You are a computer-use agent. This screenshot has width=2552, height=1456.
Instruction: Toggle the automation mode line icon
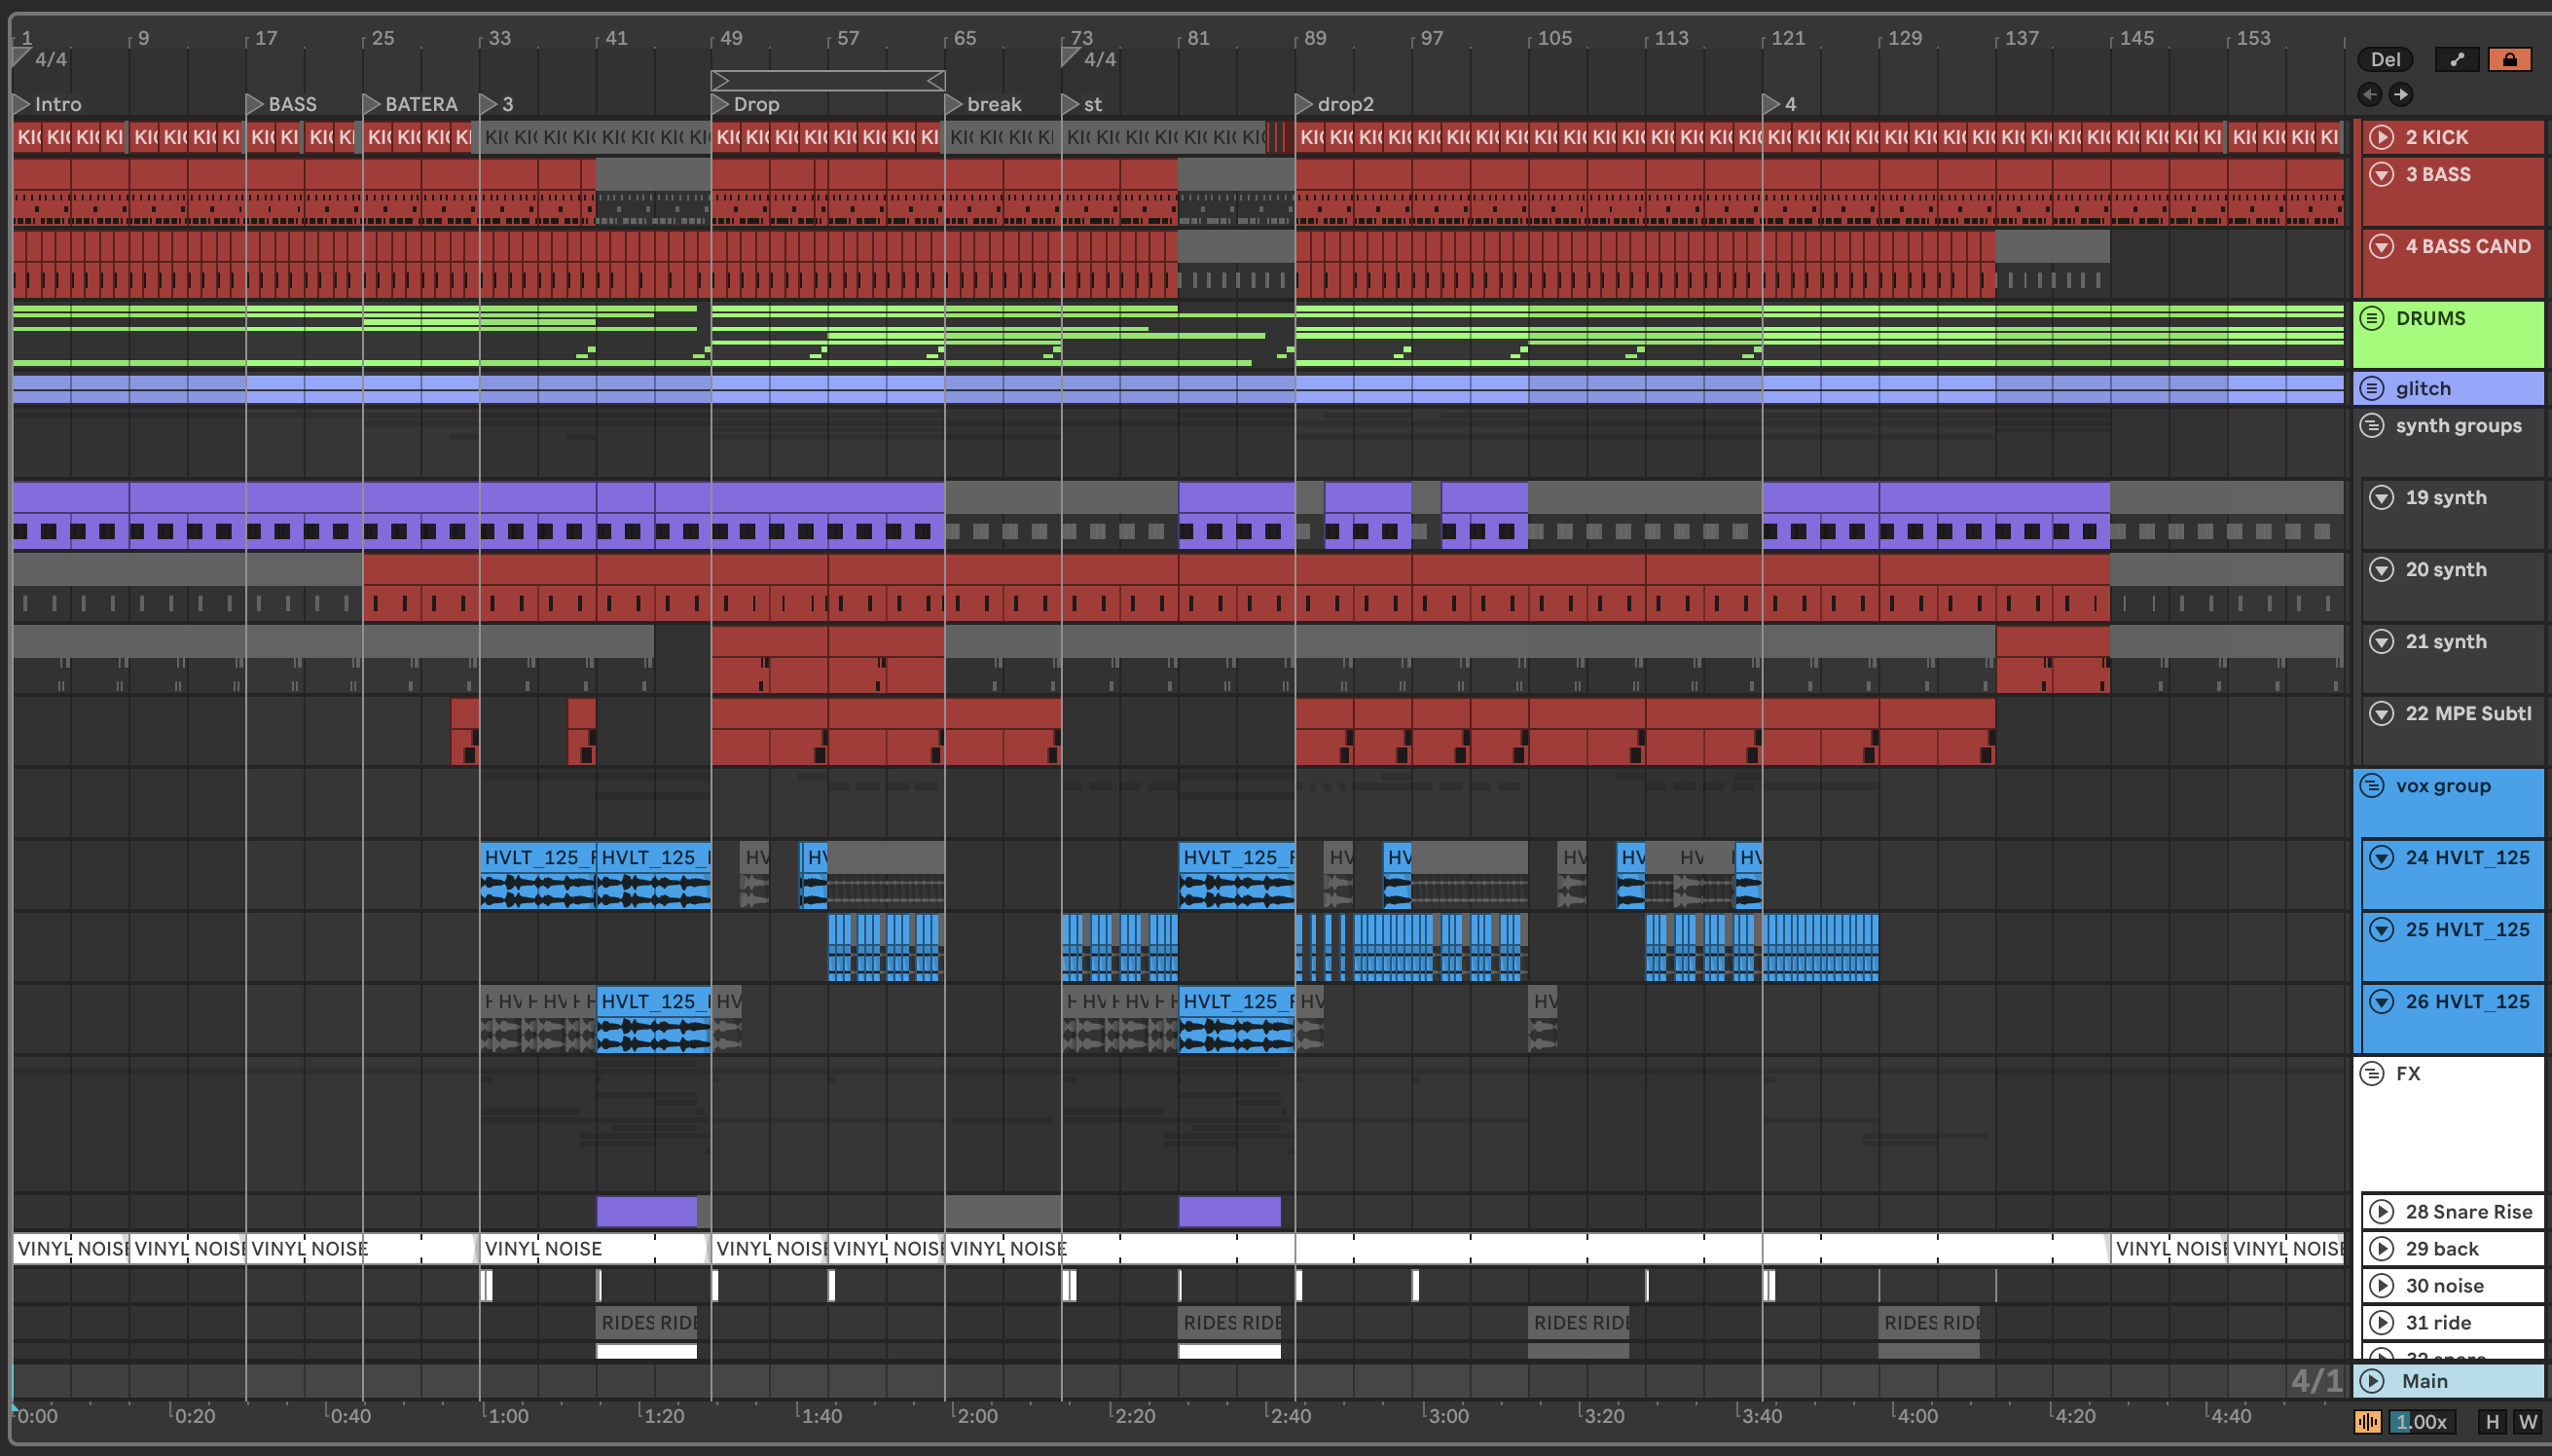pyautogui.click(x=2456, y=59)
